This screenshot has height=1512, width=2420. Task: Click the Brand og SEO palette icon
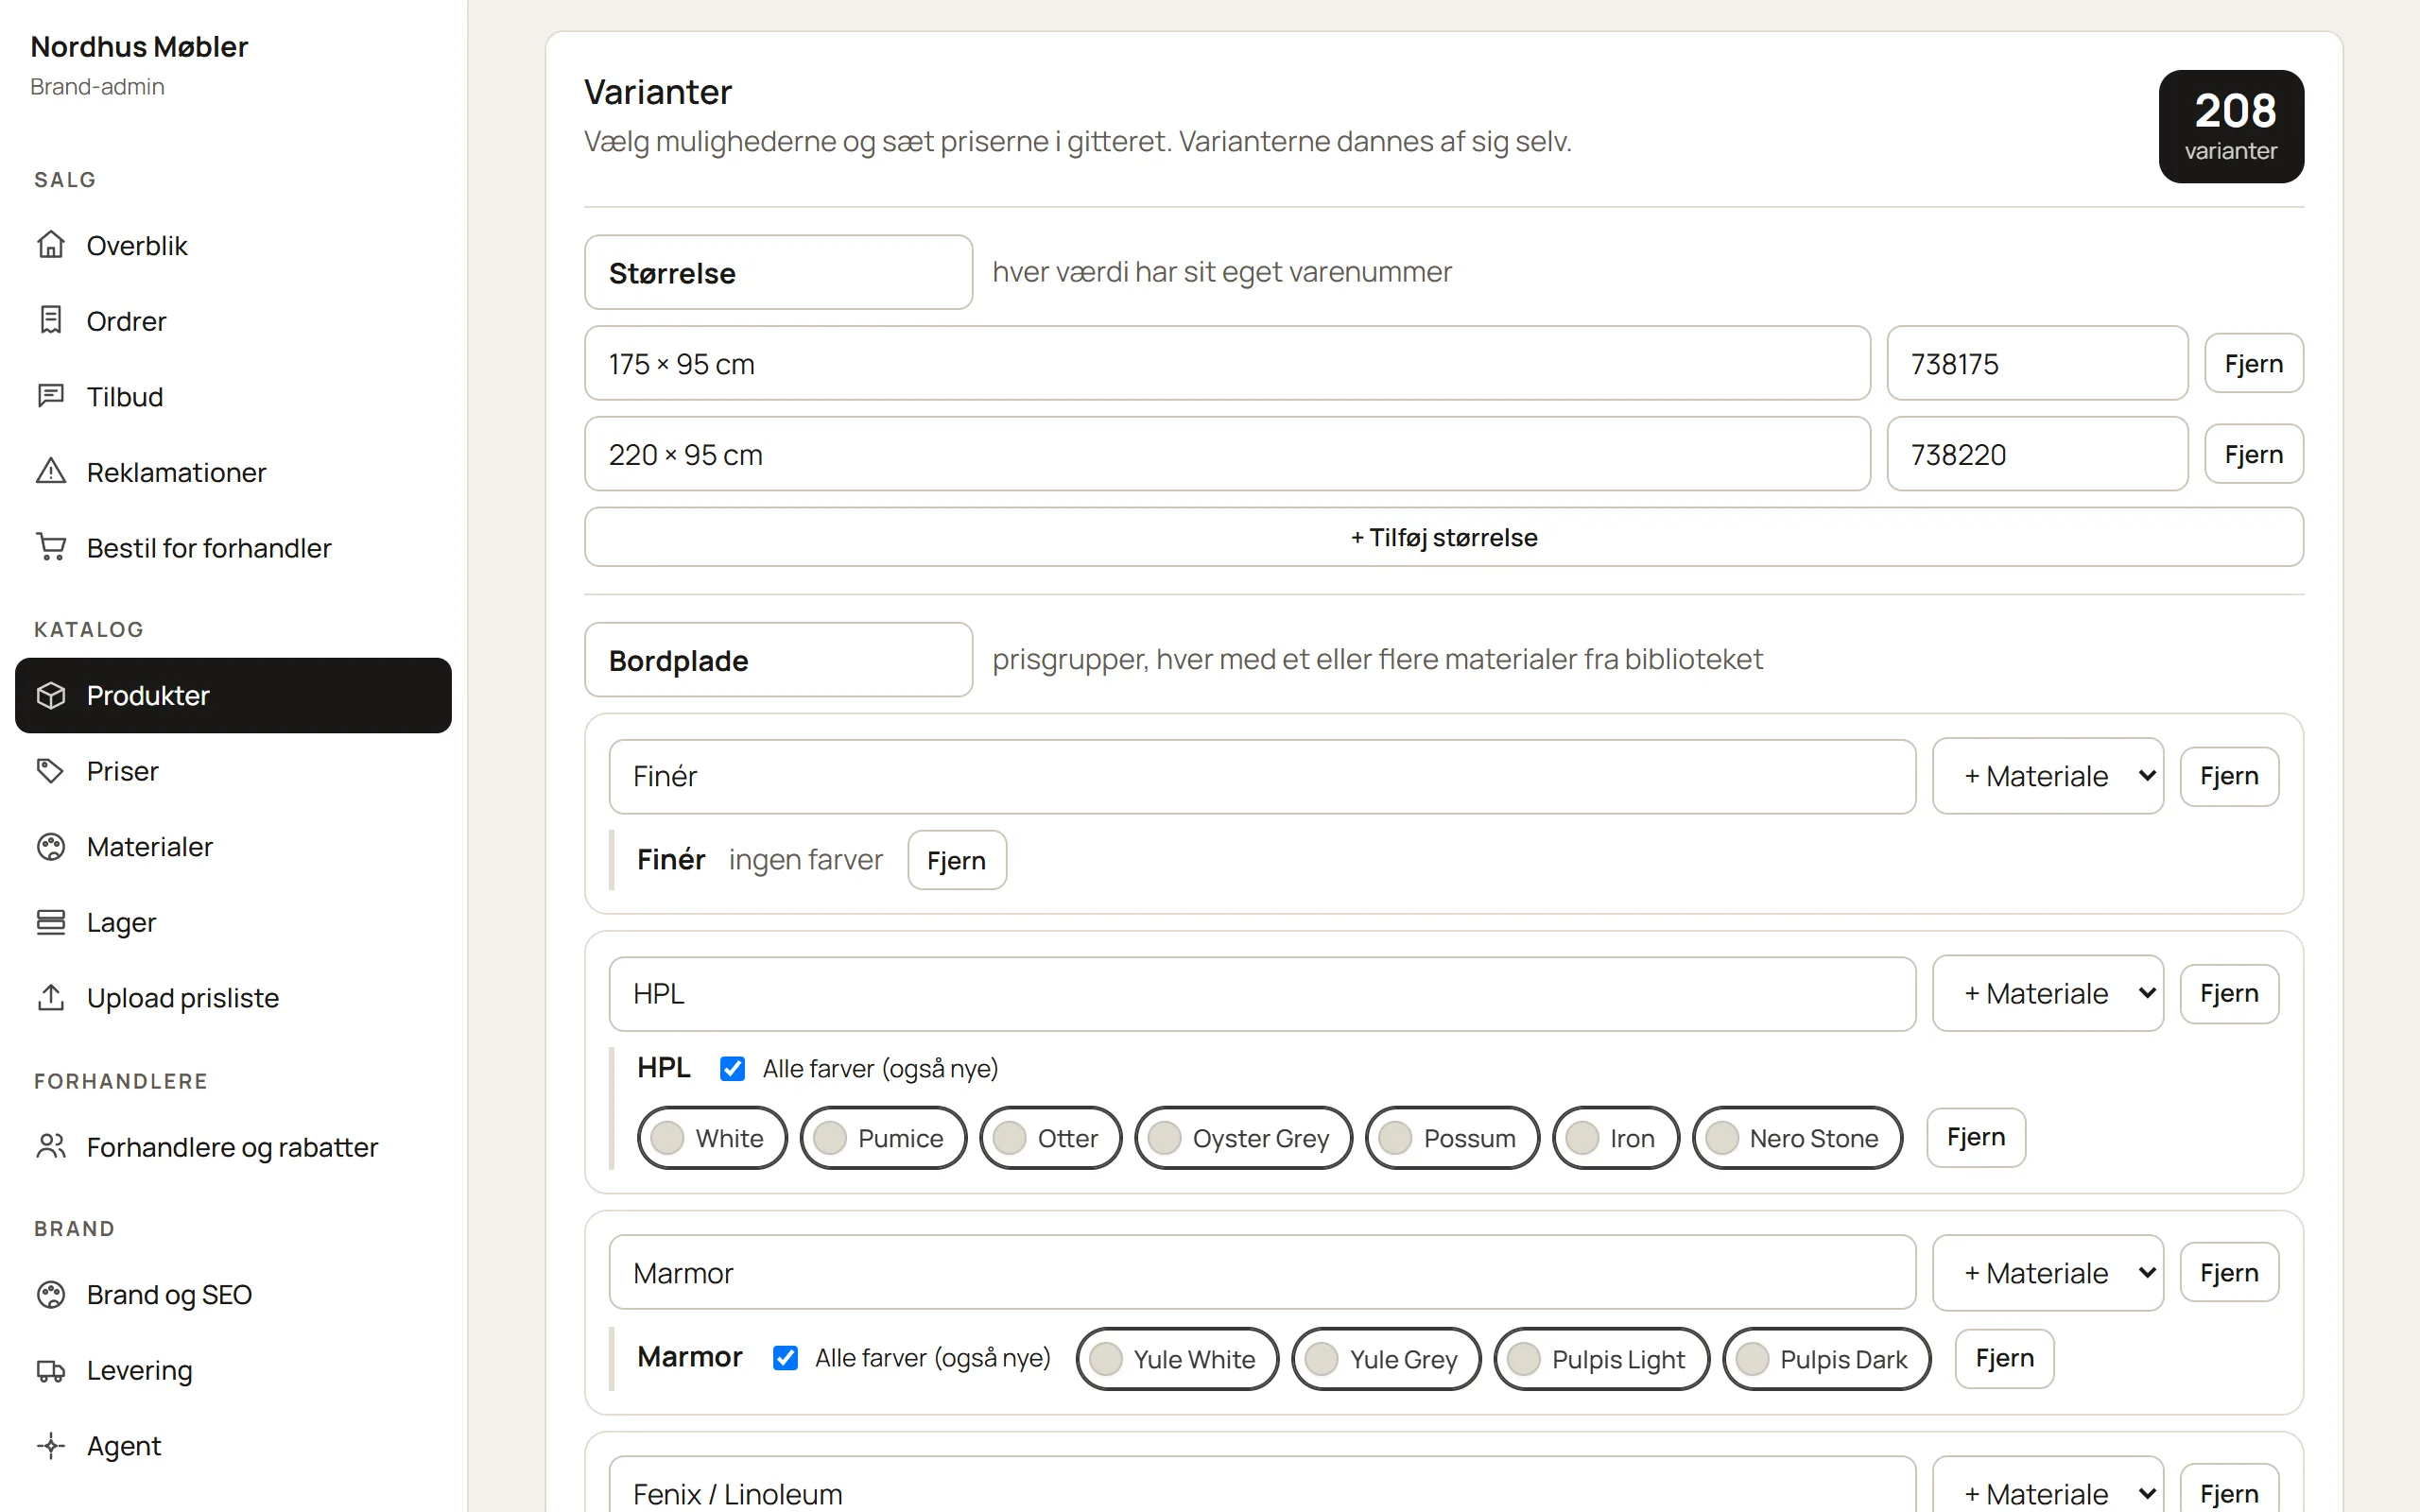[x=51, y=1294]
